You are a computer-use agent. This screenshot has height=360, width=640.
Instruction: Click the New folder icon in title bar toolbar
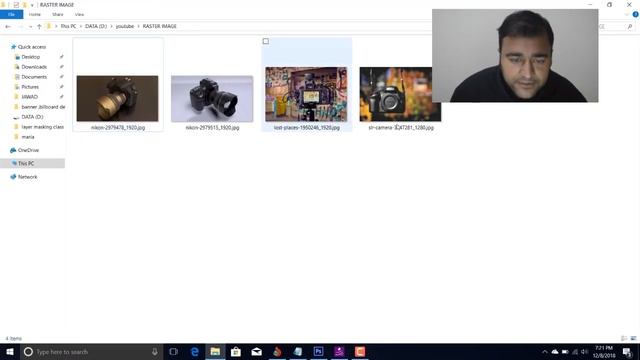[x=24, y=5]
